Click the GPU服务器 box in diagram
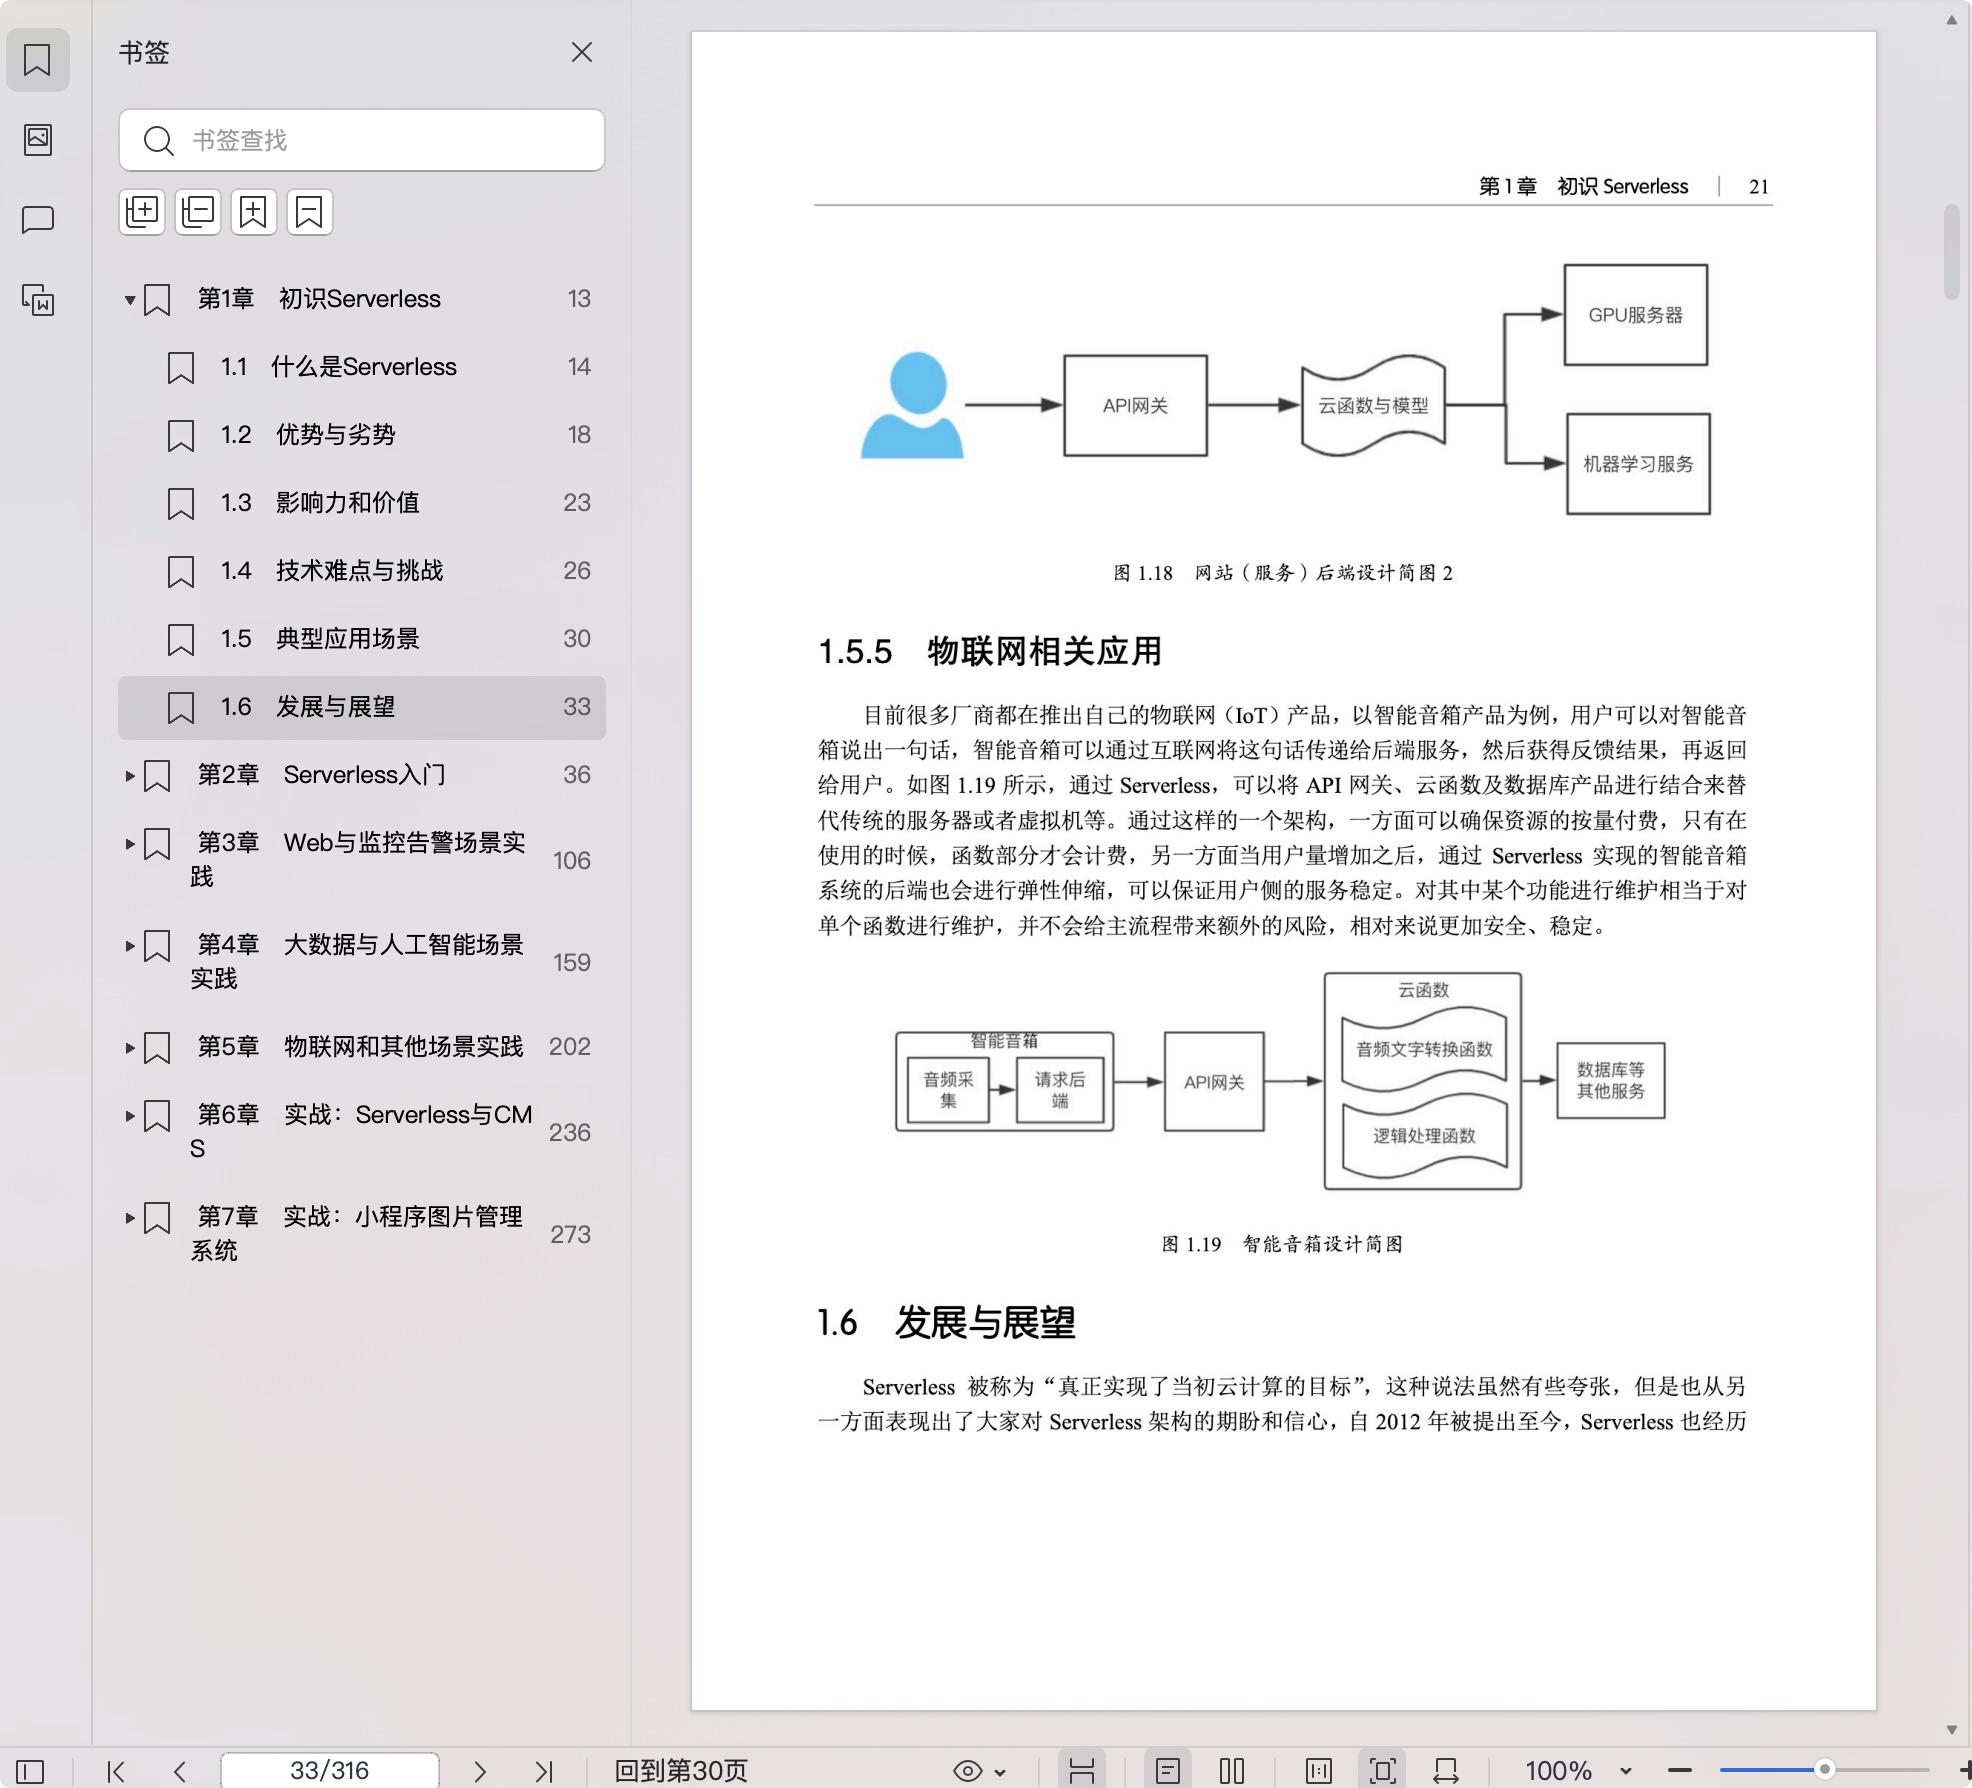1972x1788 pixels. tap(1636, 315)
